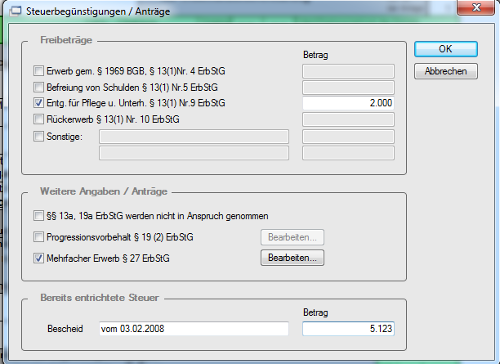
Task: Close the Steuerbegünstigungen / Anträge dialog
Action: (x=476, y=7)
